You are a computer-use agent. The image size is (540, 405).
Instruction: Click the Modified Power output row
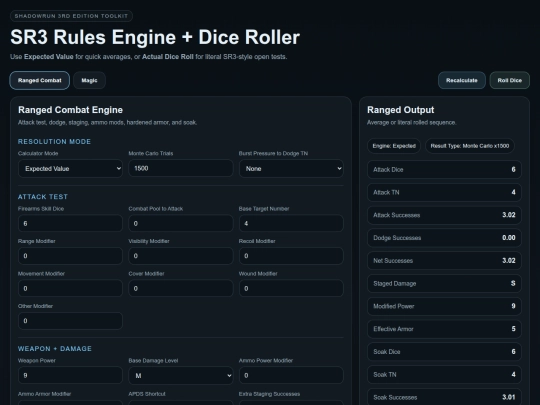click(x=444, y=306)
